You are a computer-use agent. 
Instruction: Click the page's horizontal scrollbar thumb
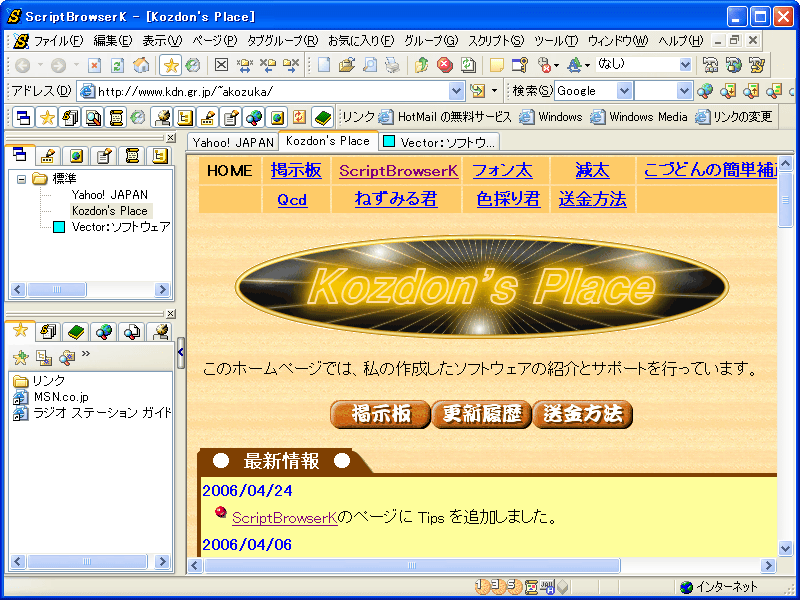tap(410, 565)
